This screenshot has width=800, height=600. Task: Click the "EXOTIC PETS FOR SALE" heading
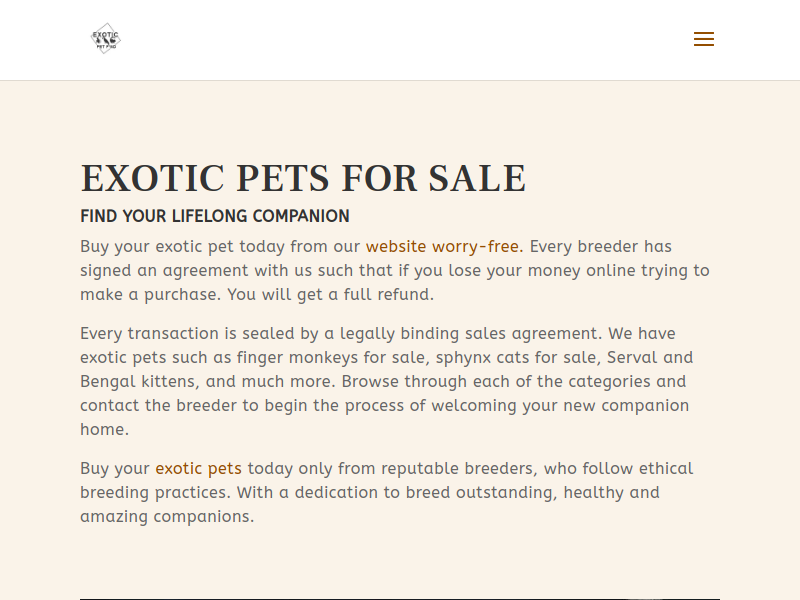tap(303, 178)
